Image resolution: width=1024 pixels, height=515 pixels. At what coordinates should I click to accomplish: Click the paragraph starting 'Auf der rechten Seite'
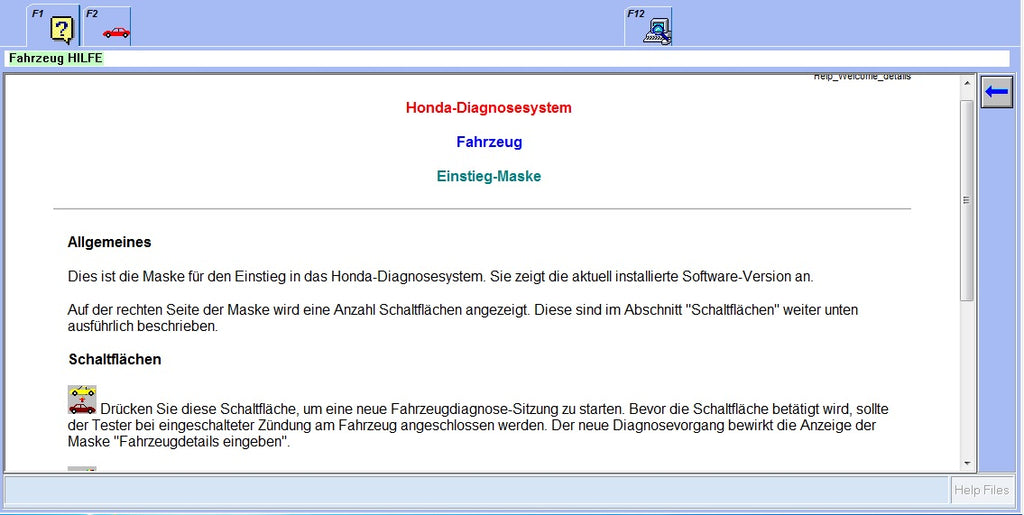pyautogui.click(x=463, y=318)
